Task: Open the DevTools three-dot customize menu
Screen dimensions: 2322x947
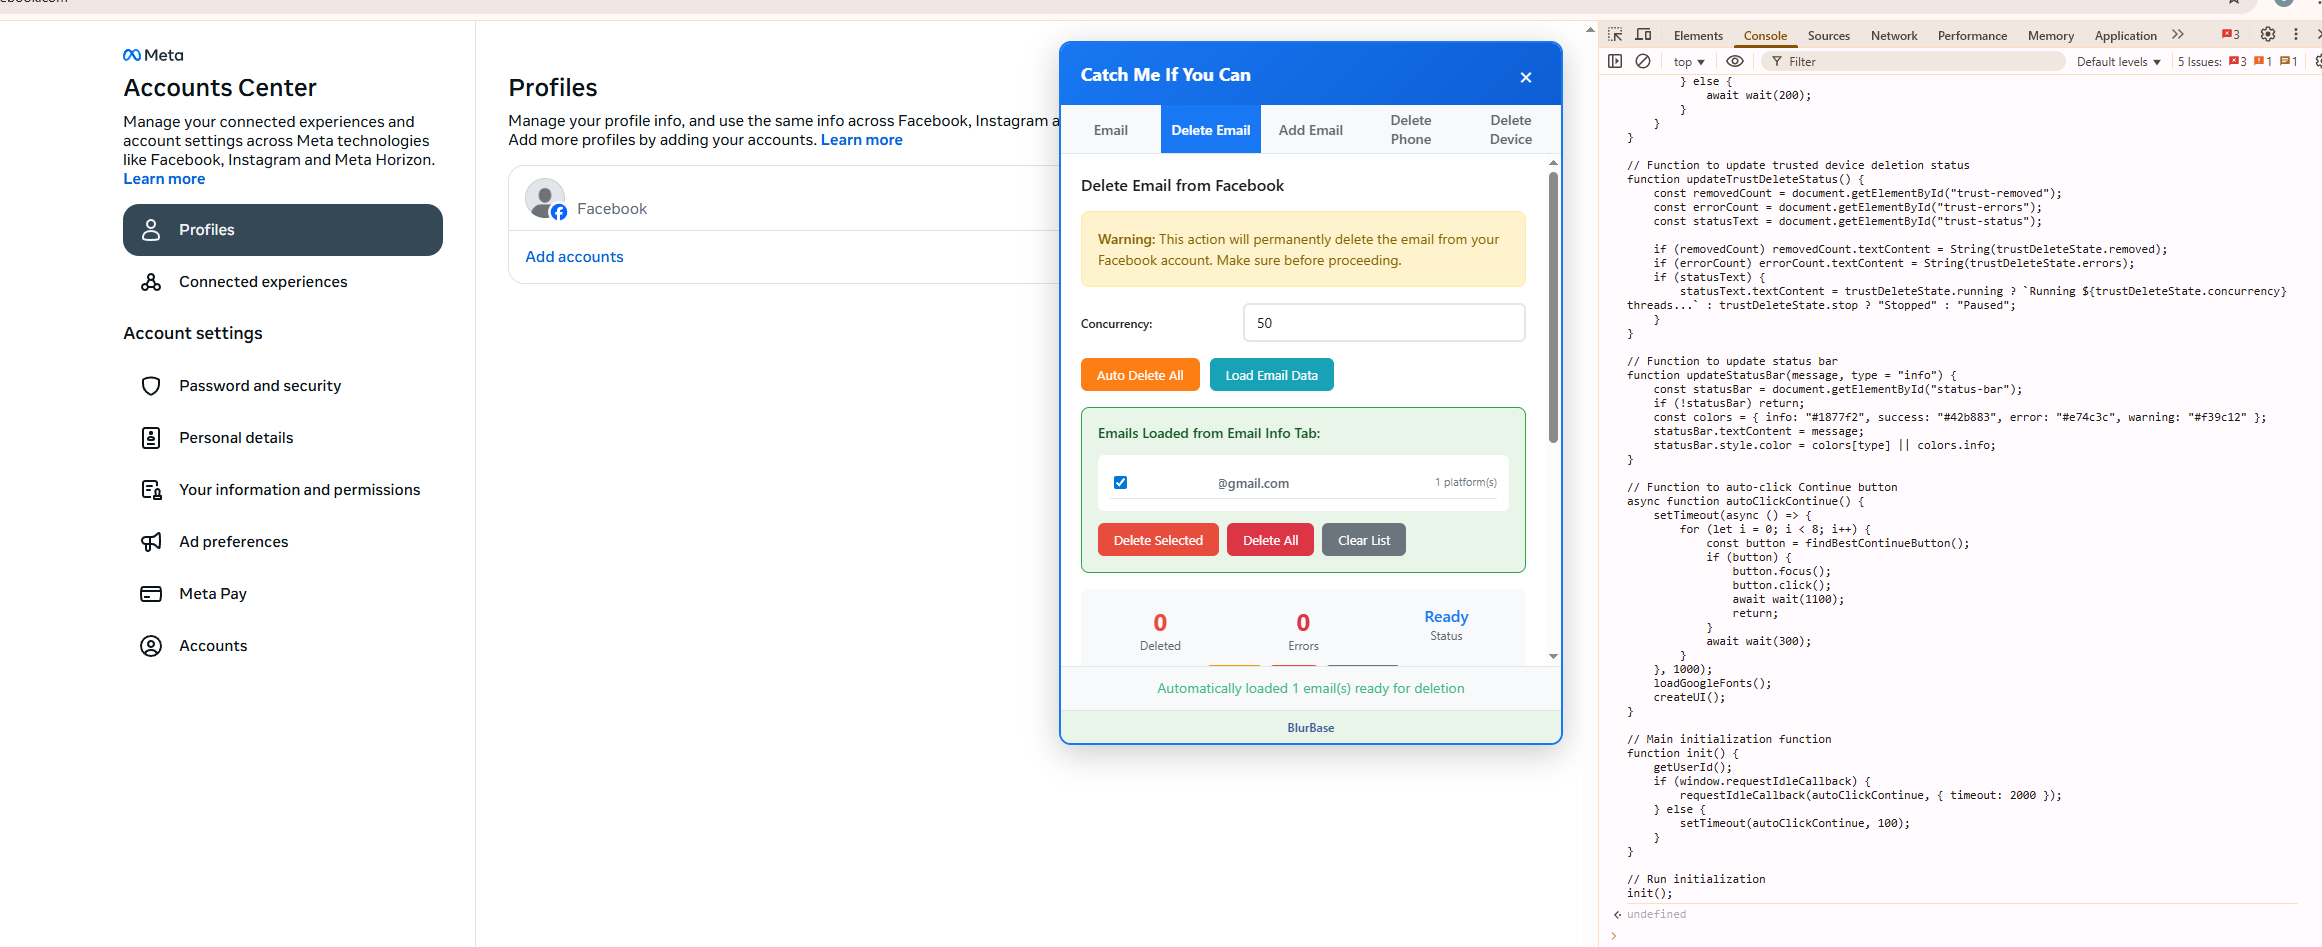Action: (x=2296, y=34)
